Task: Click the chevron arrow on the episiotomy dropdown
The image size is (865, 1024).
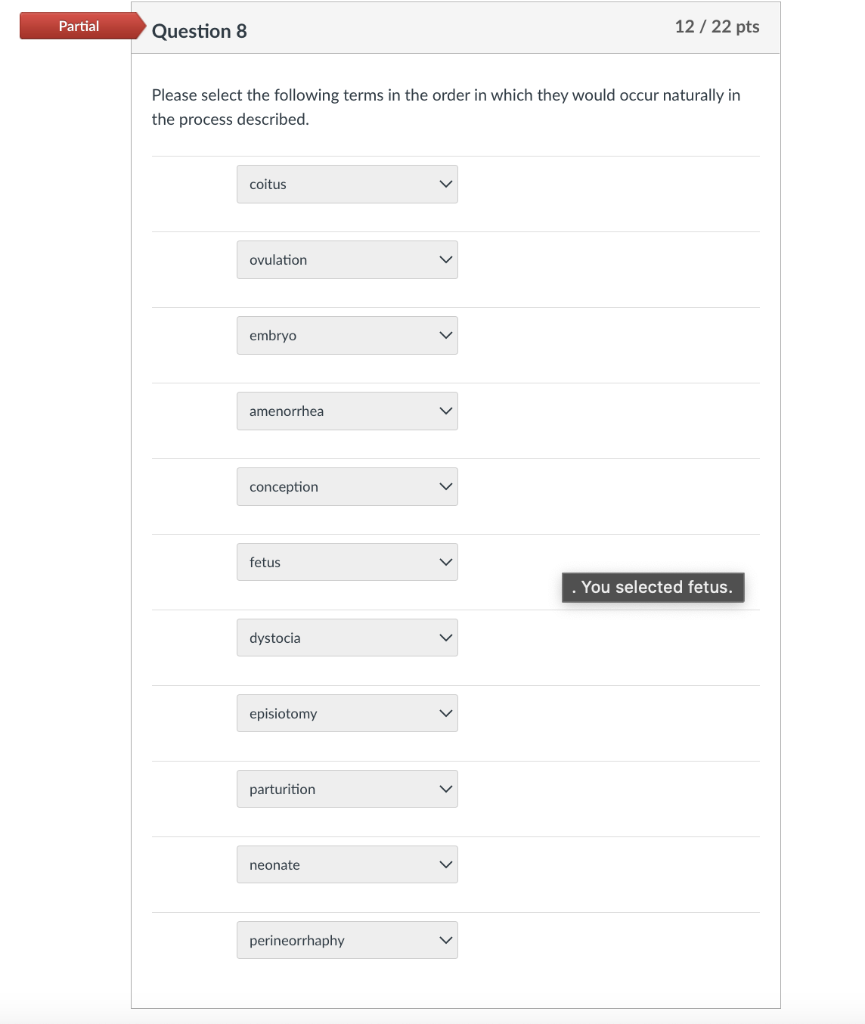Action: 446,714
